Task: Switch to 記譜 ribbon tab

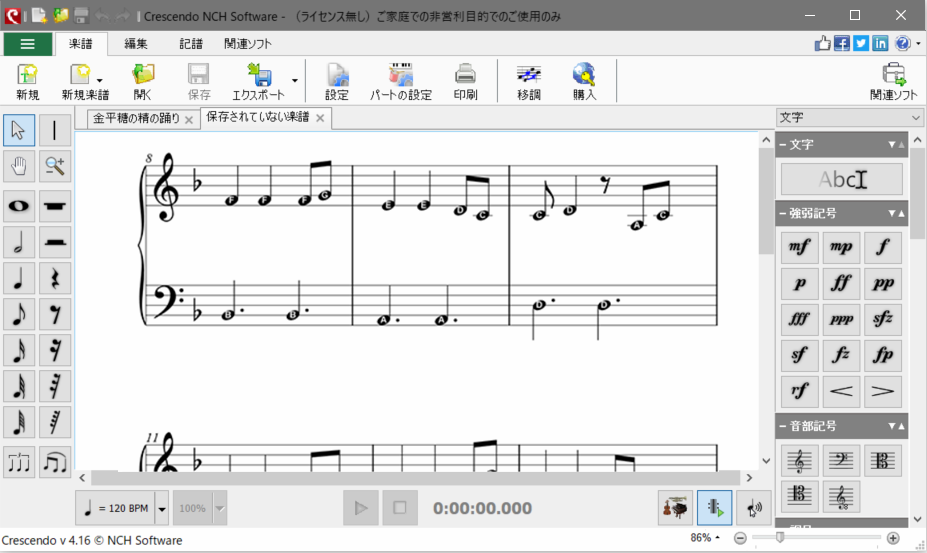Action: (x=191, y=44)
